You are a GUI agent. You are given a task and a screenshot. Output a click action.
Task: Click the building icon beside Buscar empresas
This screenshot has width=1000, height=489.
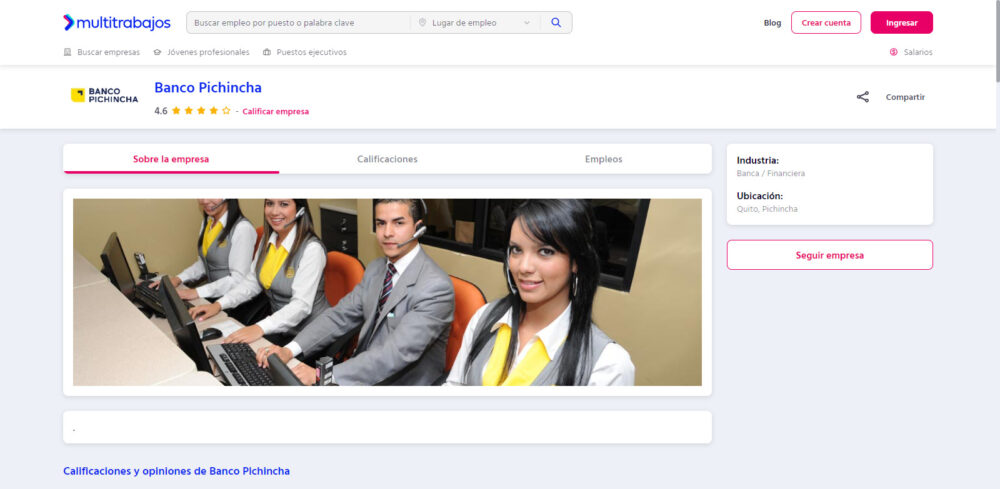click(68, 52)
